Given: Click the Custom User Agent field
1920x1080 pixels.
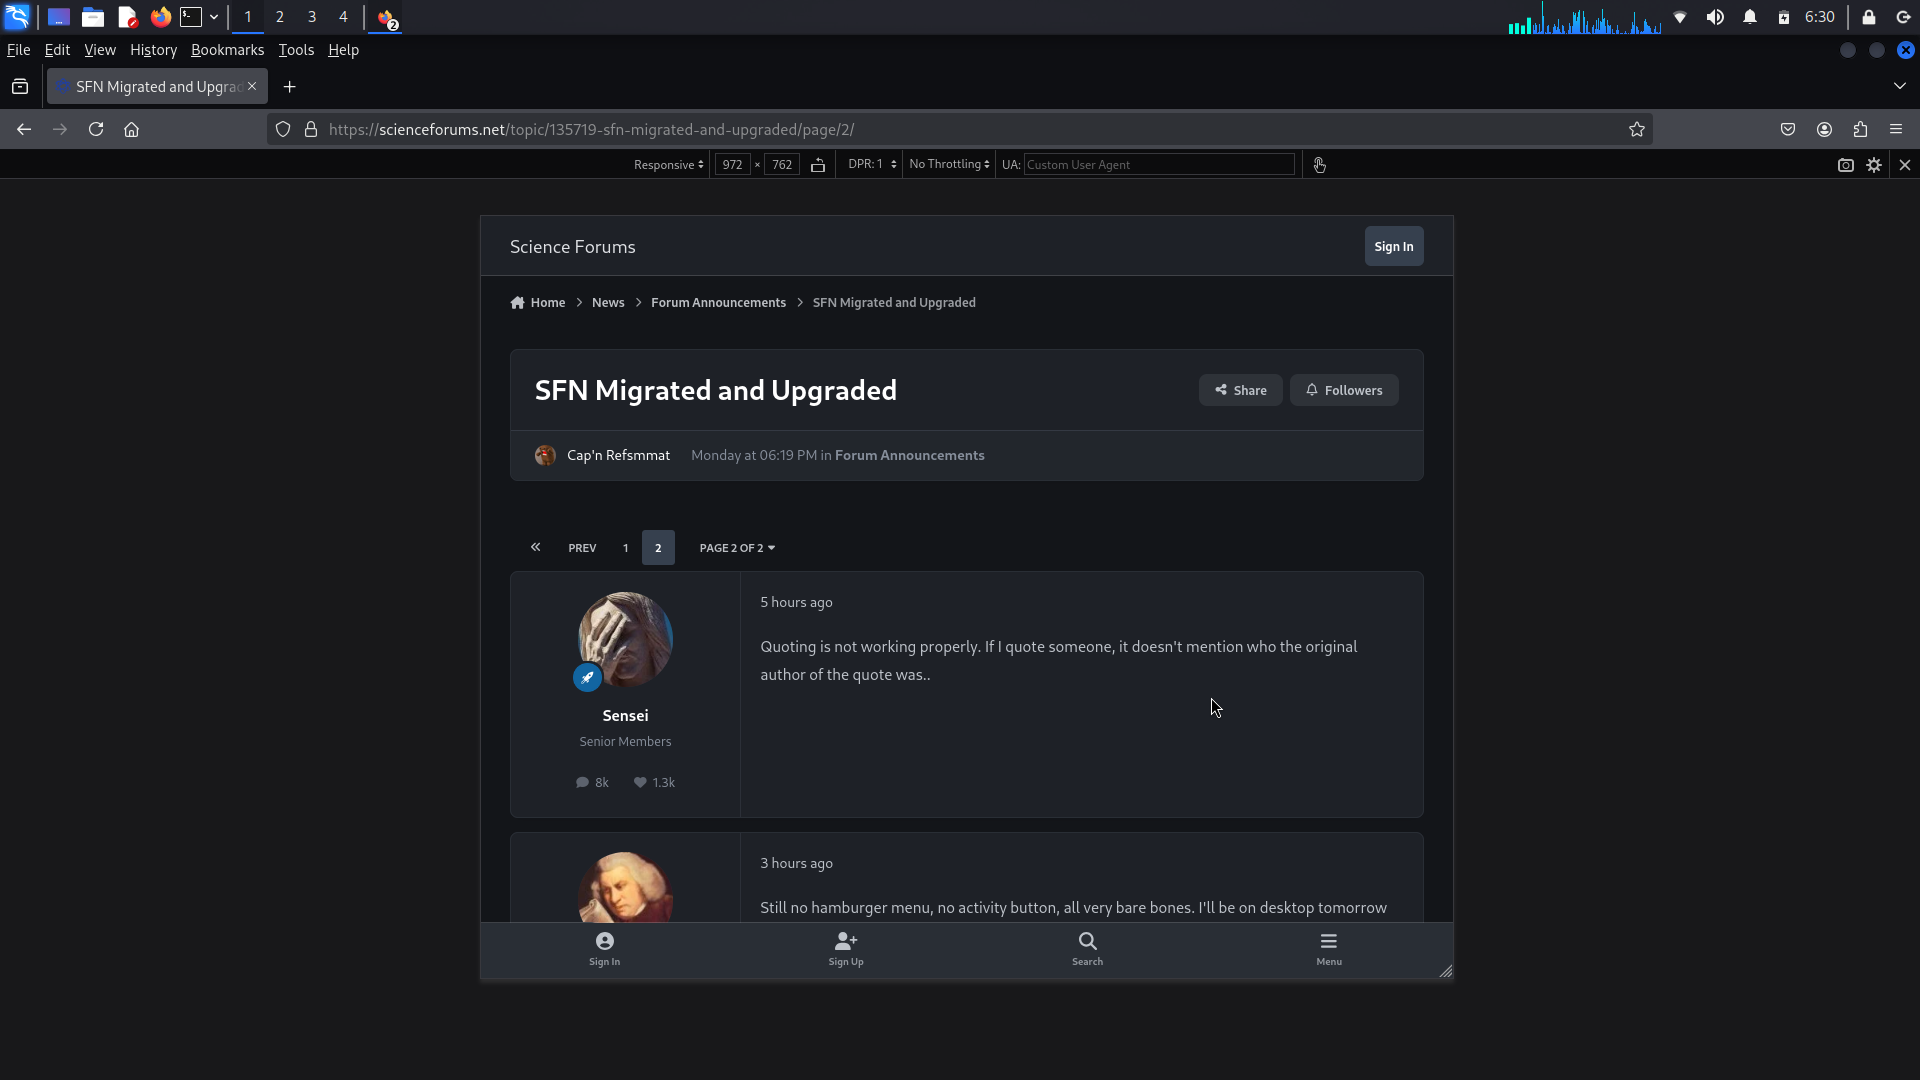Looking at the screenshot, I should pos(1158,165).
